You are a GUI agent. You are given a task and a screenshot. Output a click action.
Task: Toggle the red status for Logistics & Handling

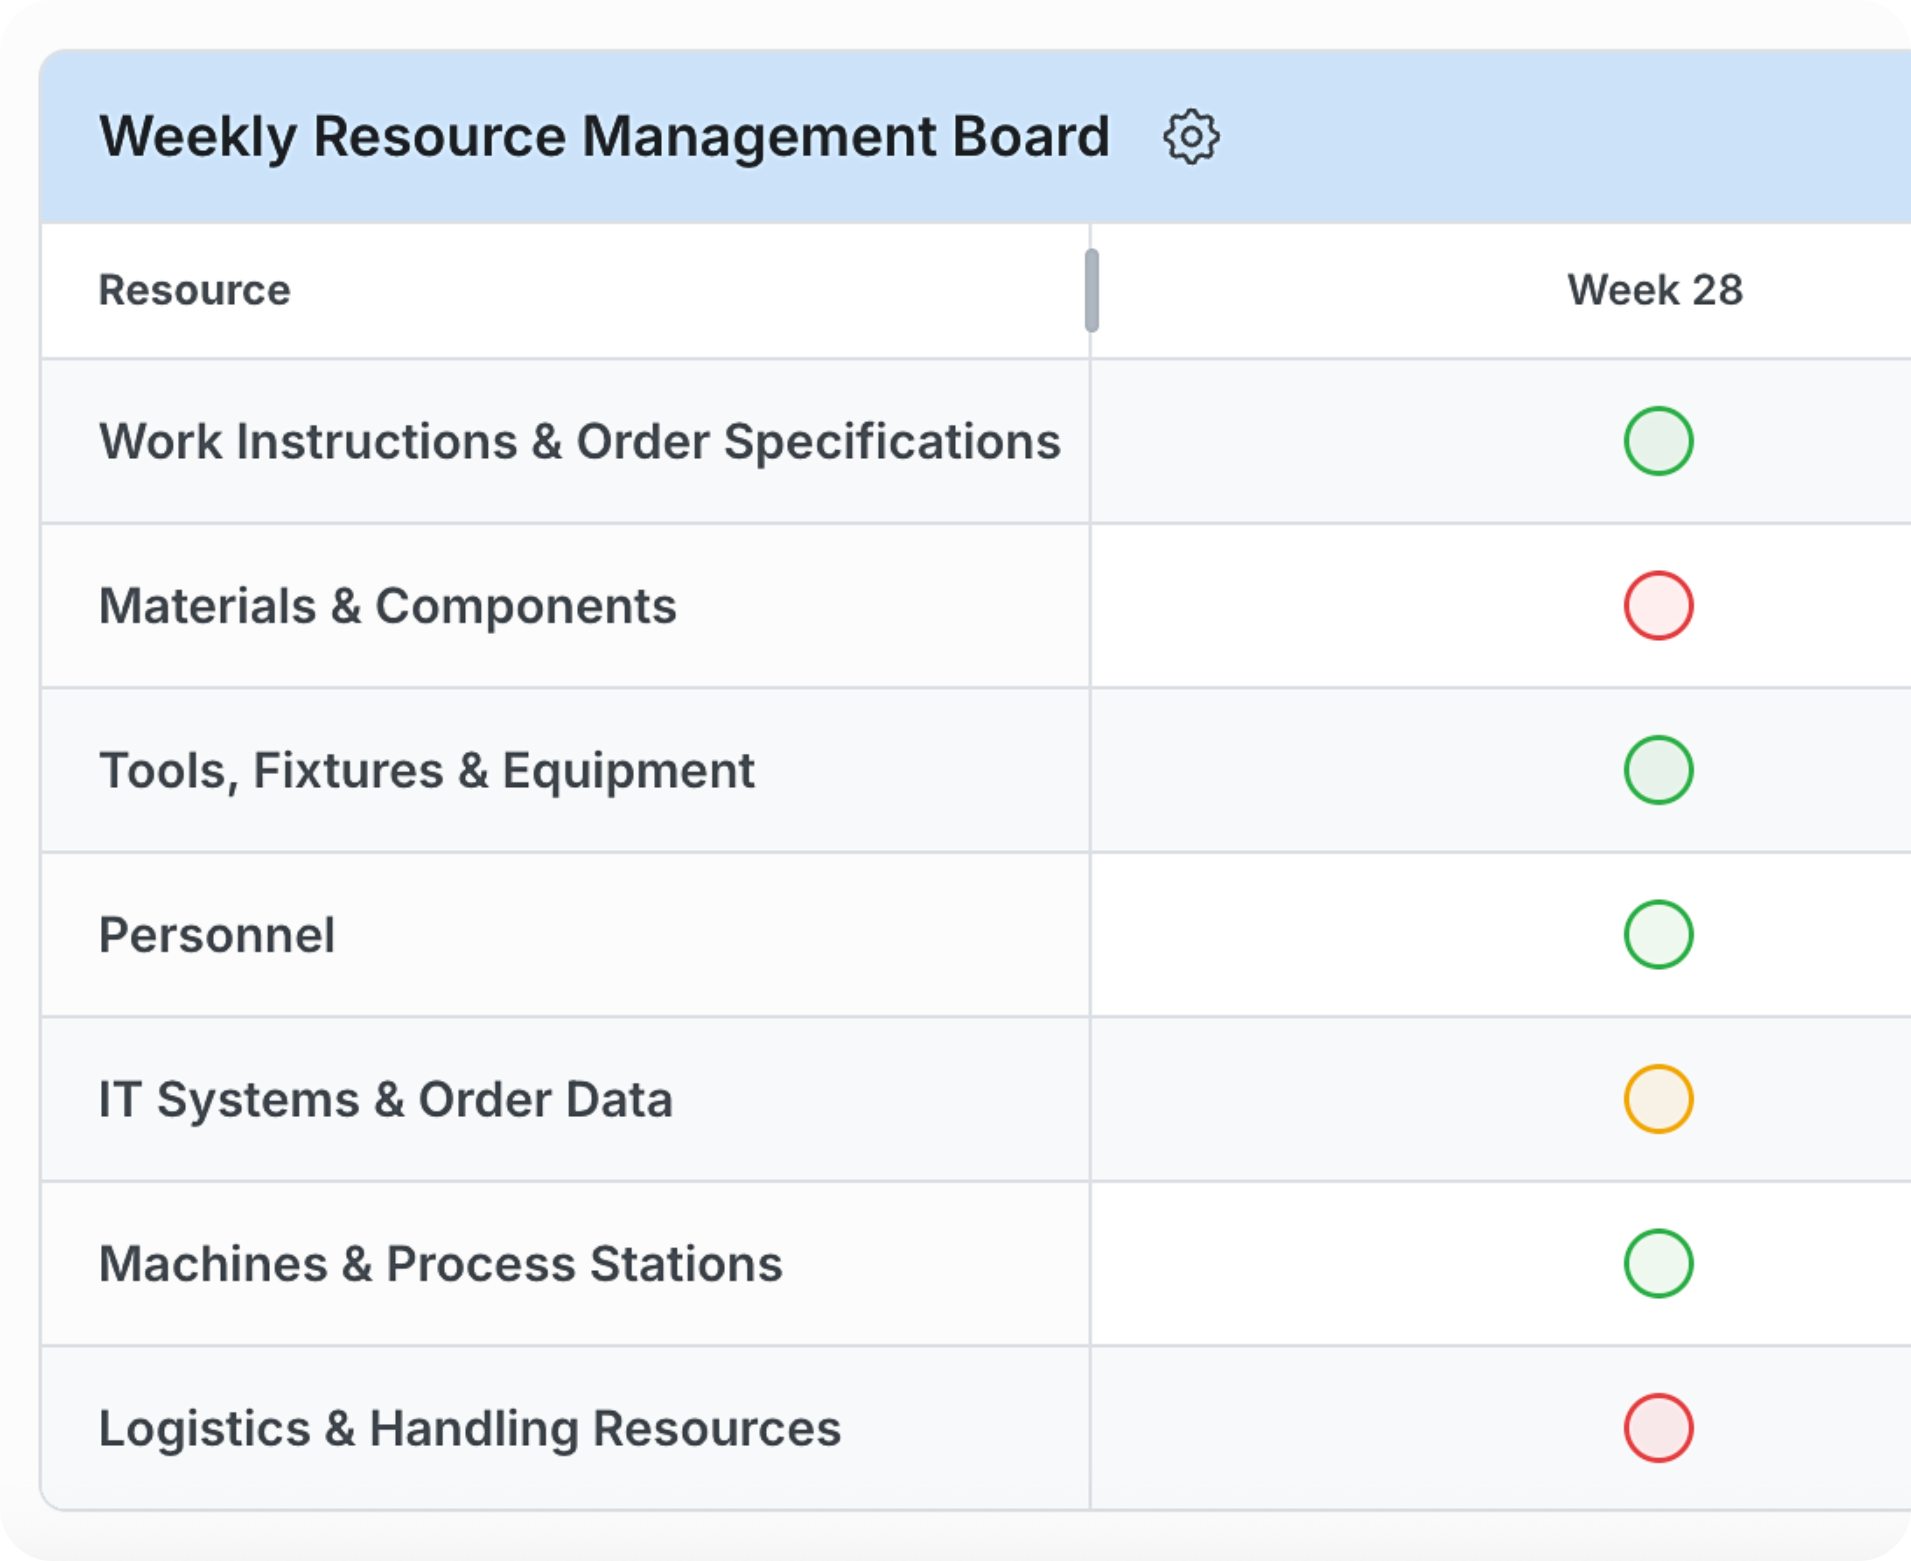1657,1428
